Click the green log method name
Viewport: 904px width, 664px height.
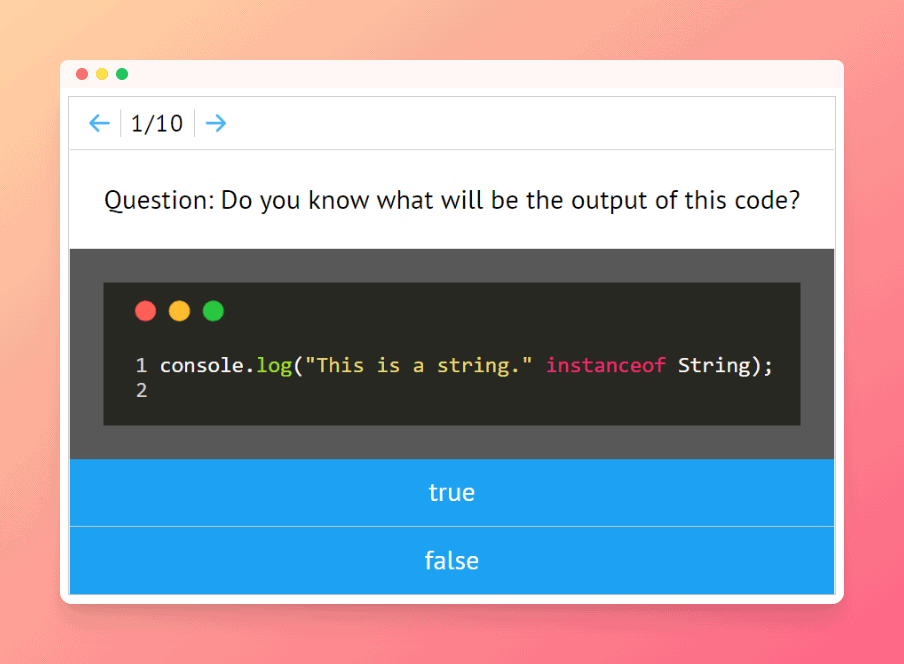pyautogui.click(x=274, y=365)
